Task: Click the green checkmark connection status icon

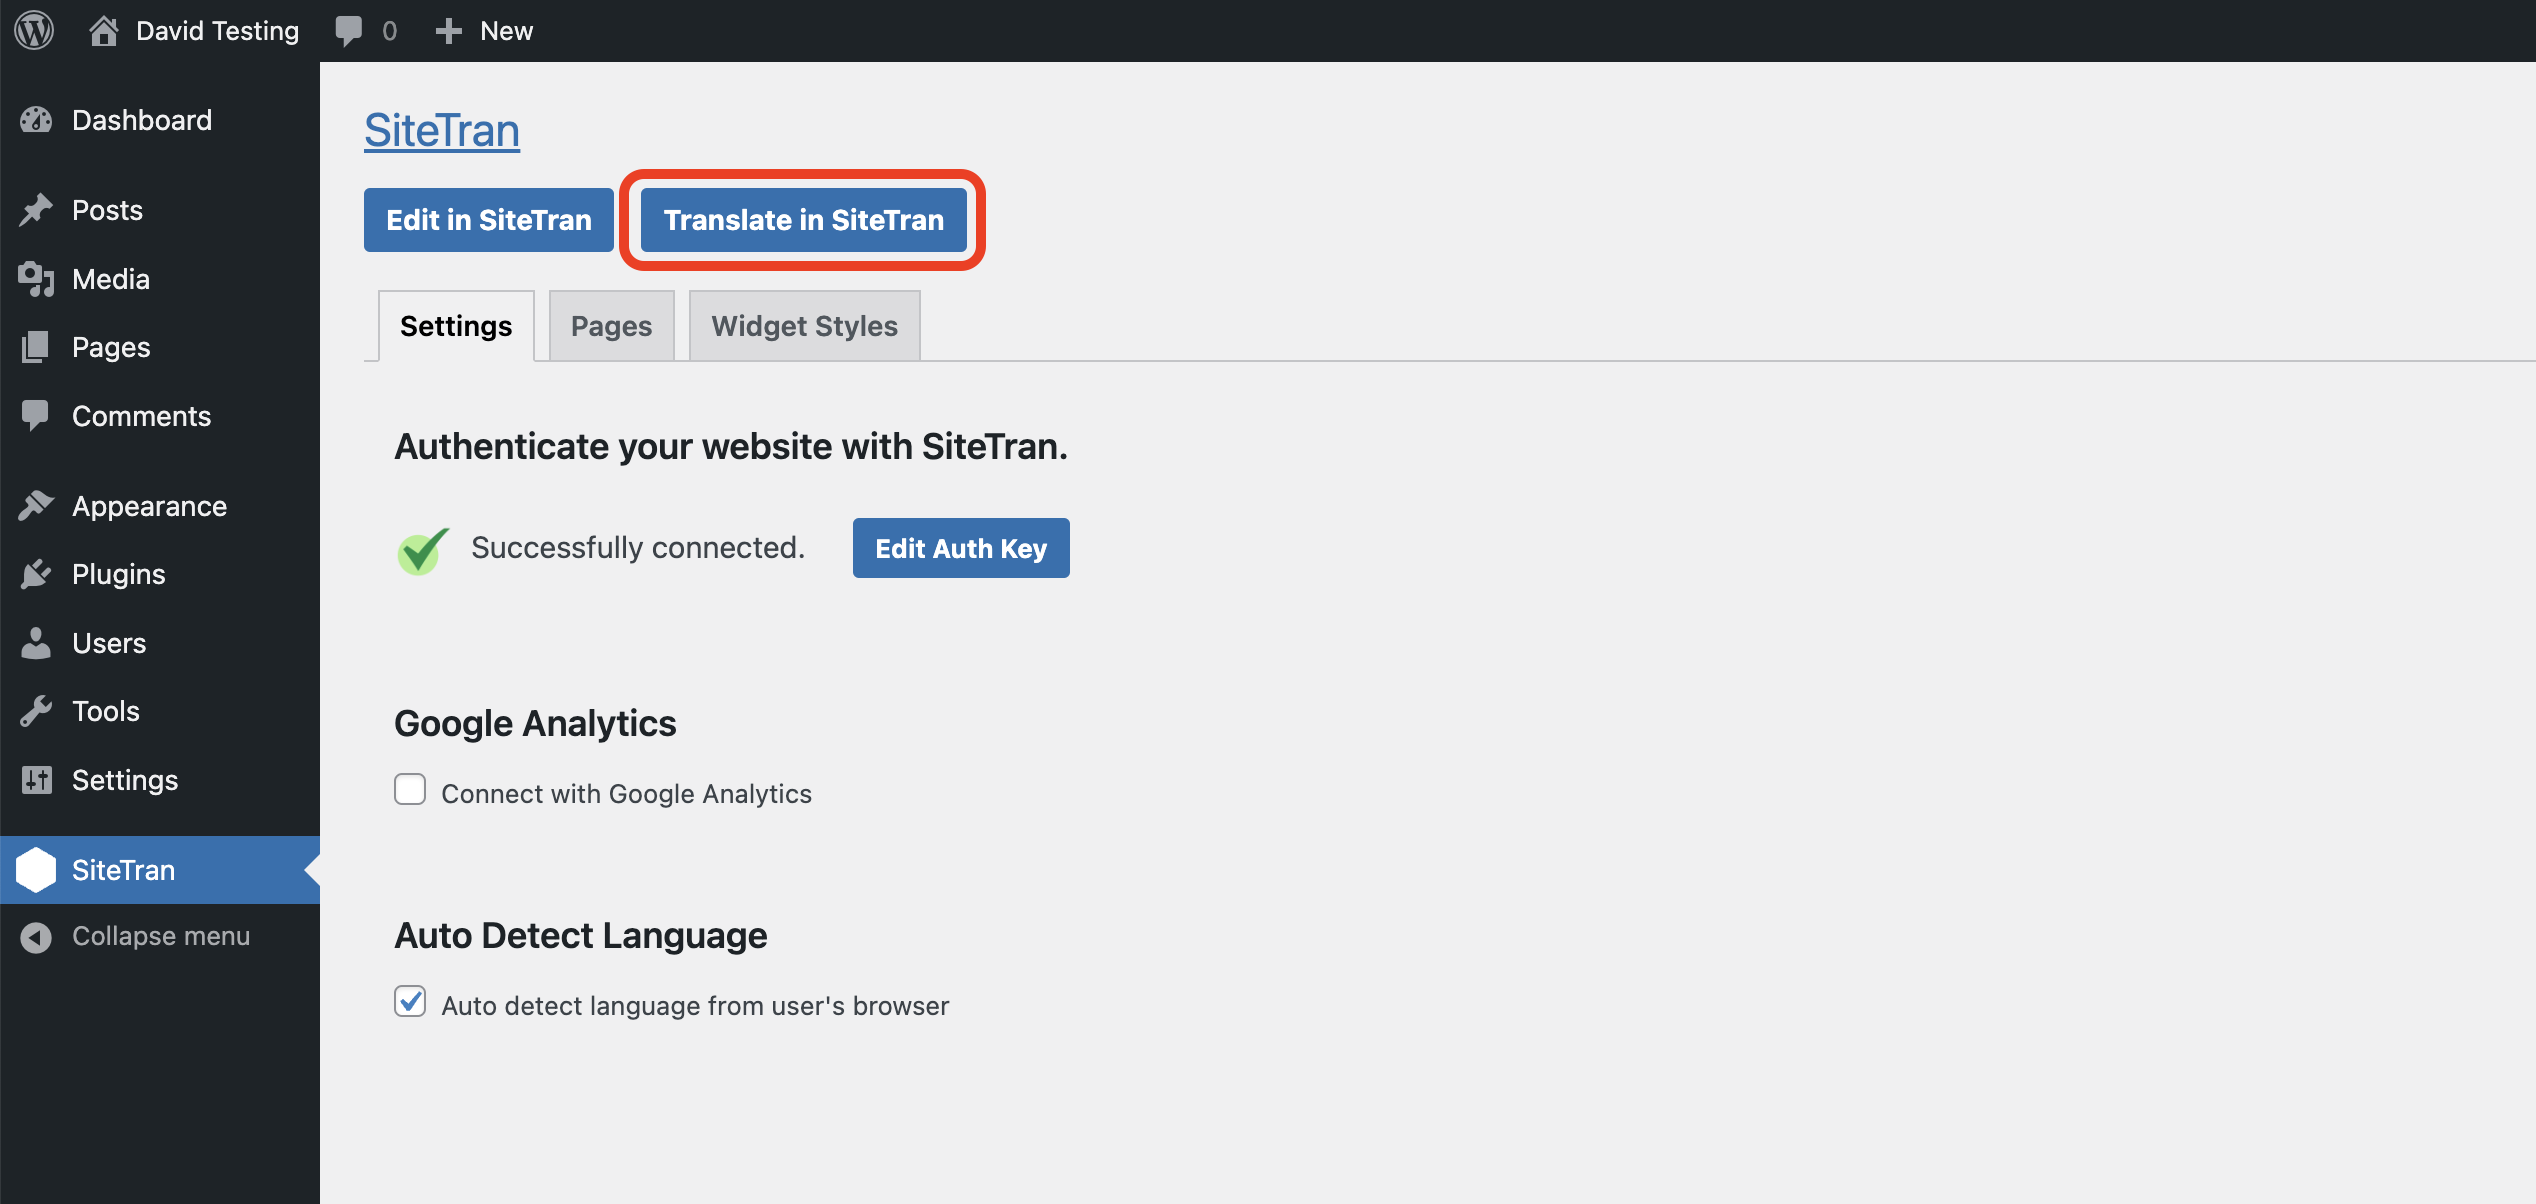Action: pyautogui.click(x=422, y=550)
